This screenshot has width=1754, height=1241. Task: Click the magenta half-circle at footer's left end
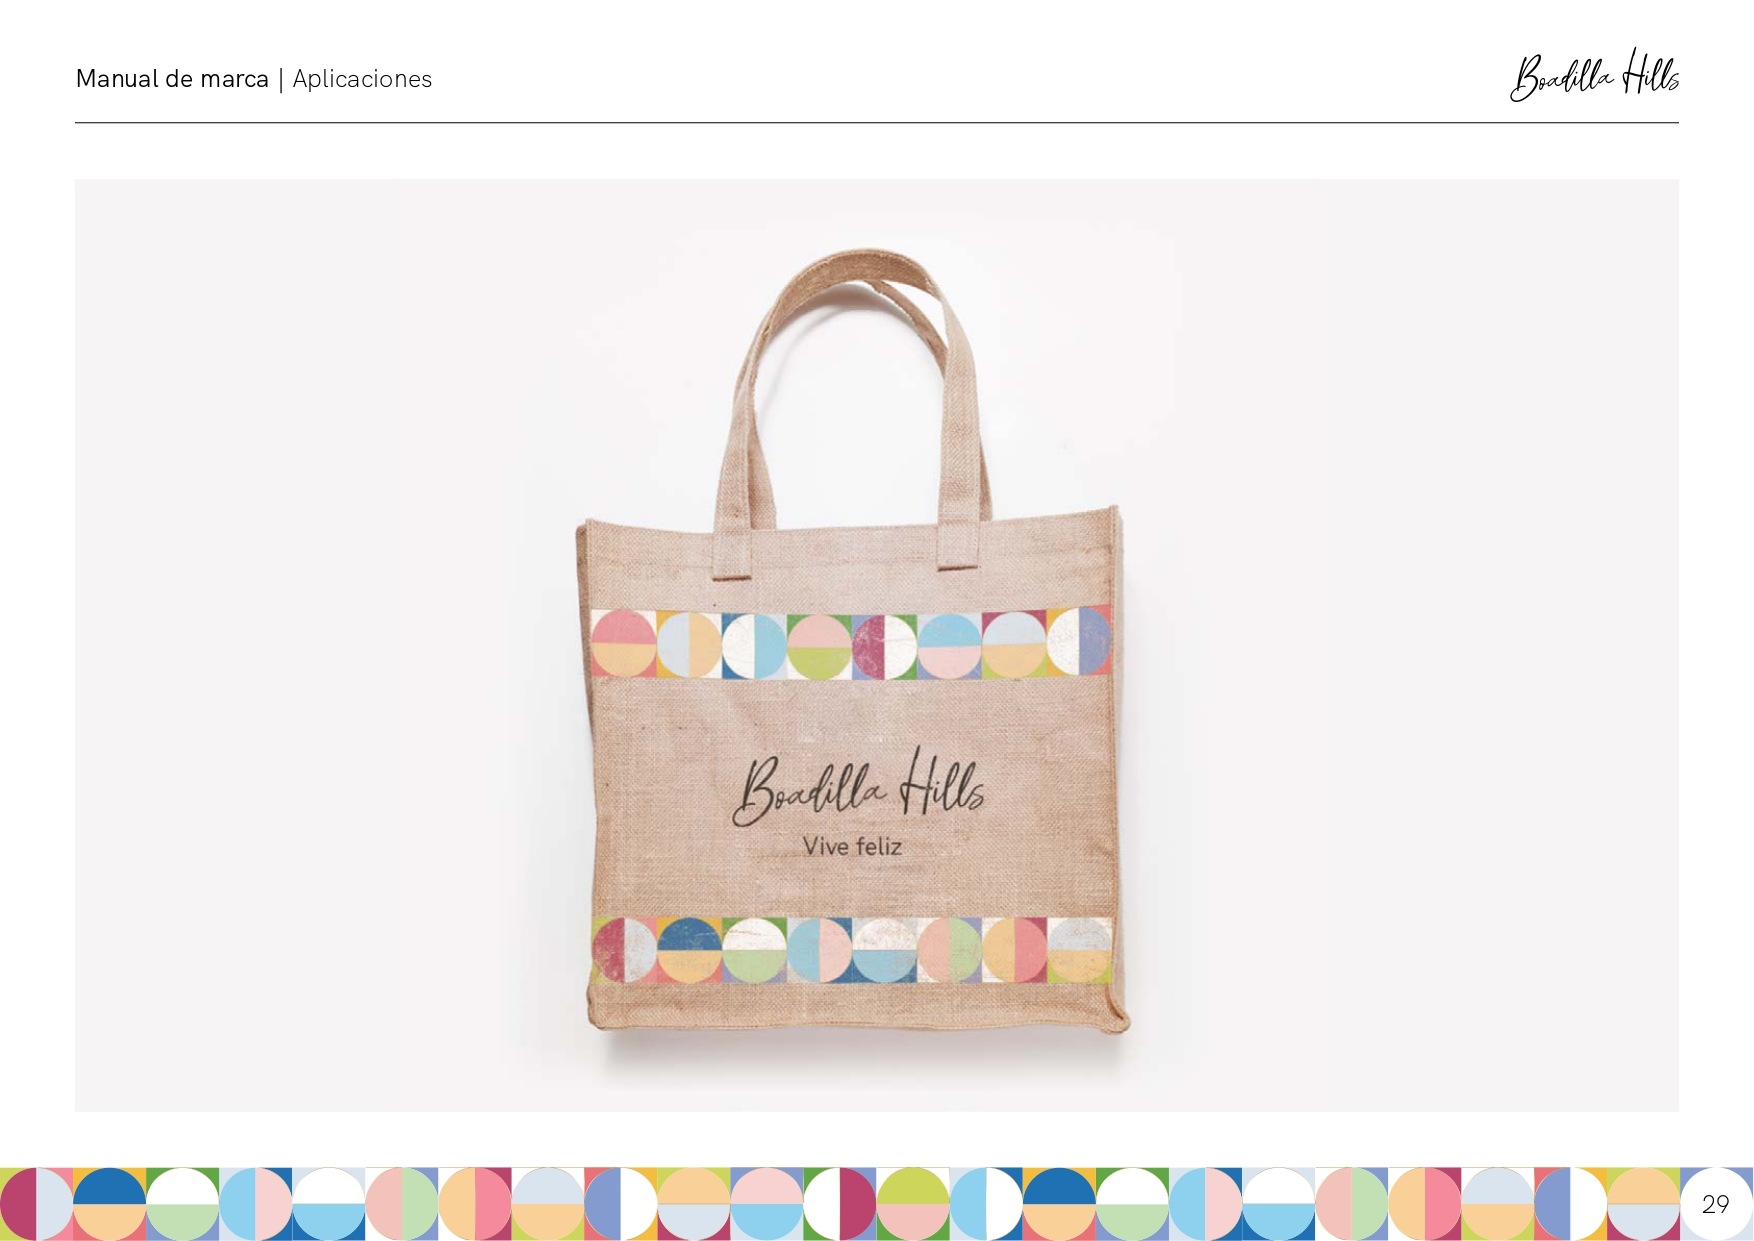click(18, 1204)
